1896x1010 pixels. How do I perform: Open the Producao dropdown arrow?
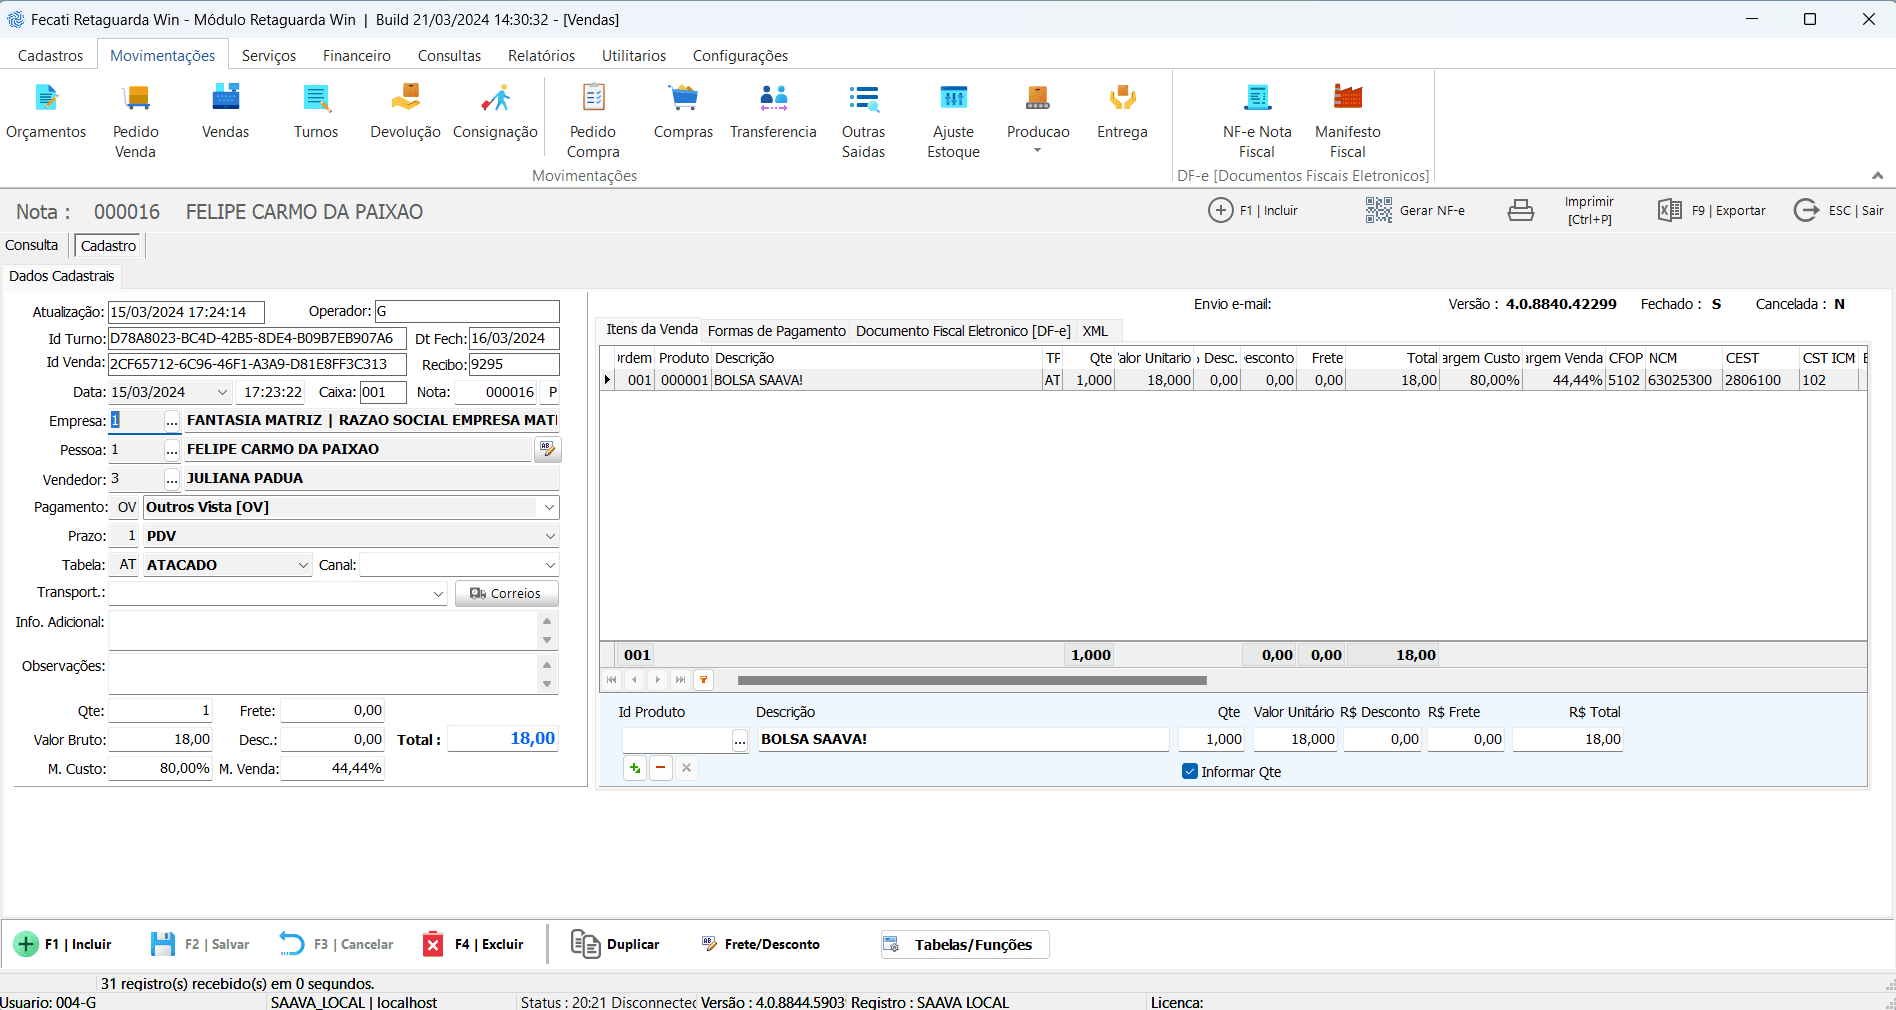point(1037,151)
